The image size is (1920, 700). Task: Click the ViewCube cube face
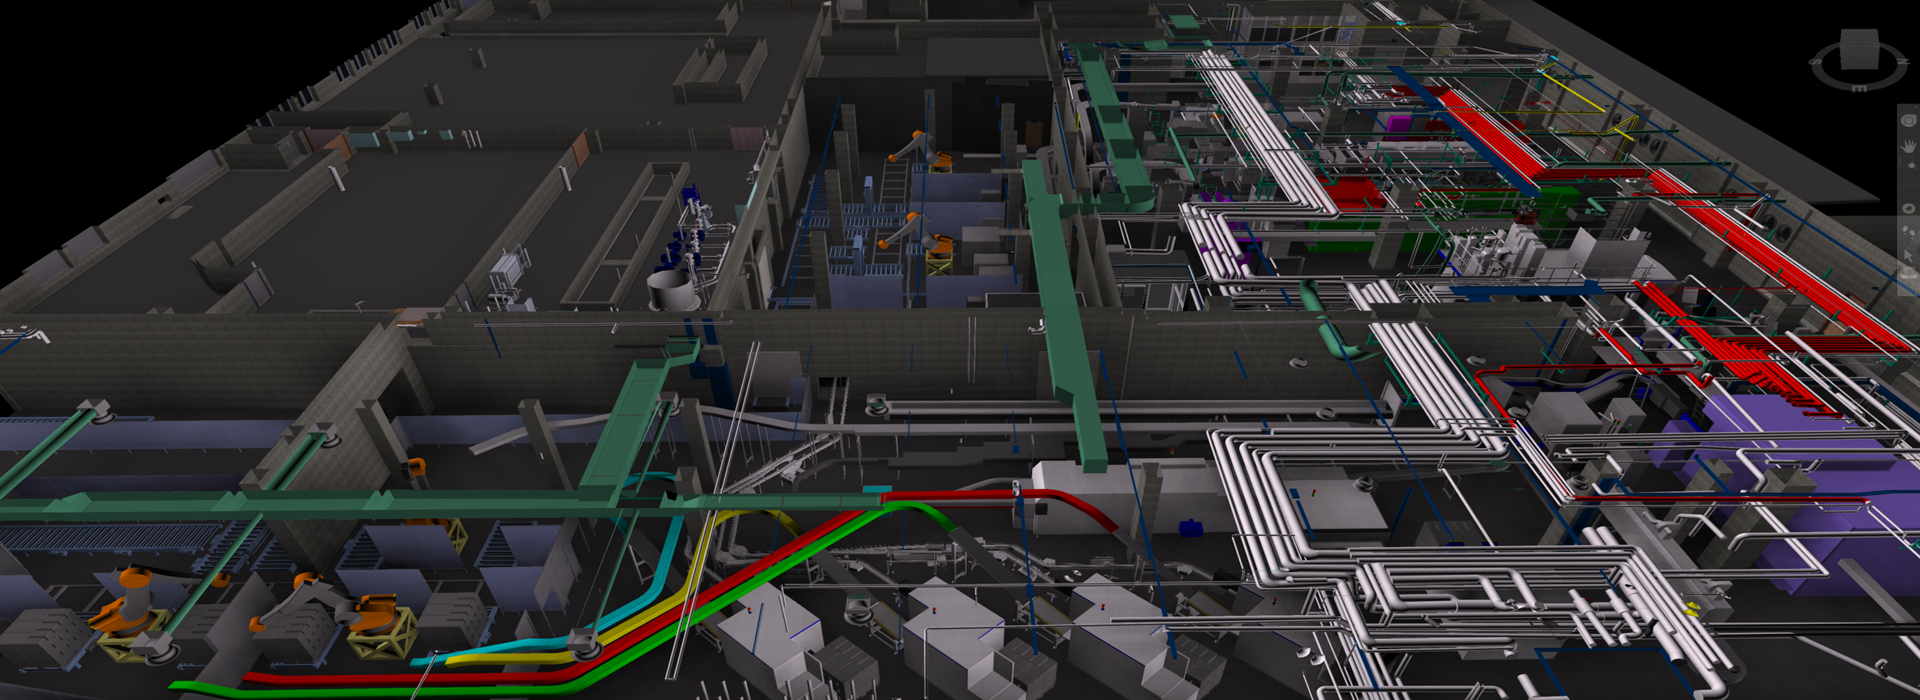click(1859, 50)
